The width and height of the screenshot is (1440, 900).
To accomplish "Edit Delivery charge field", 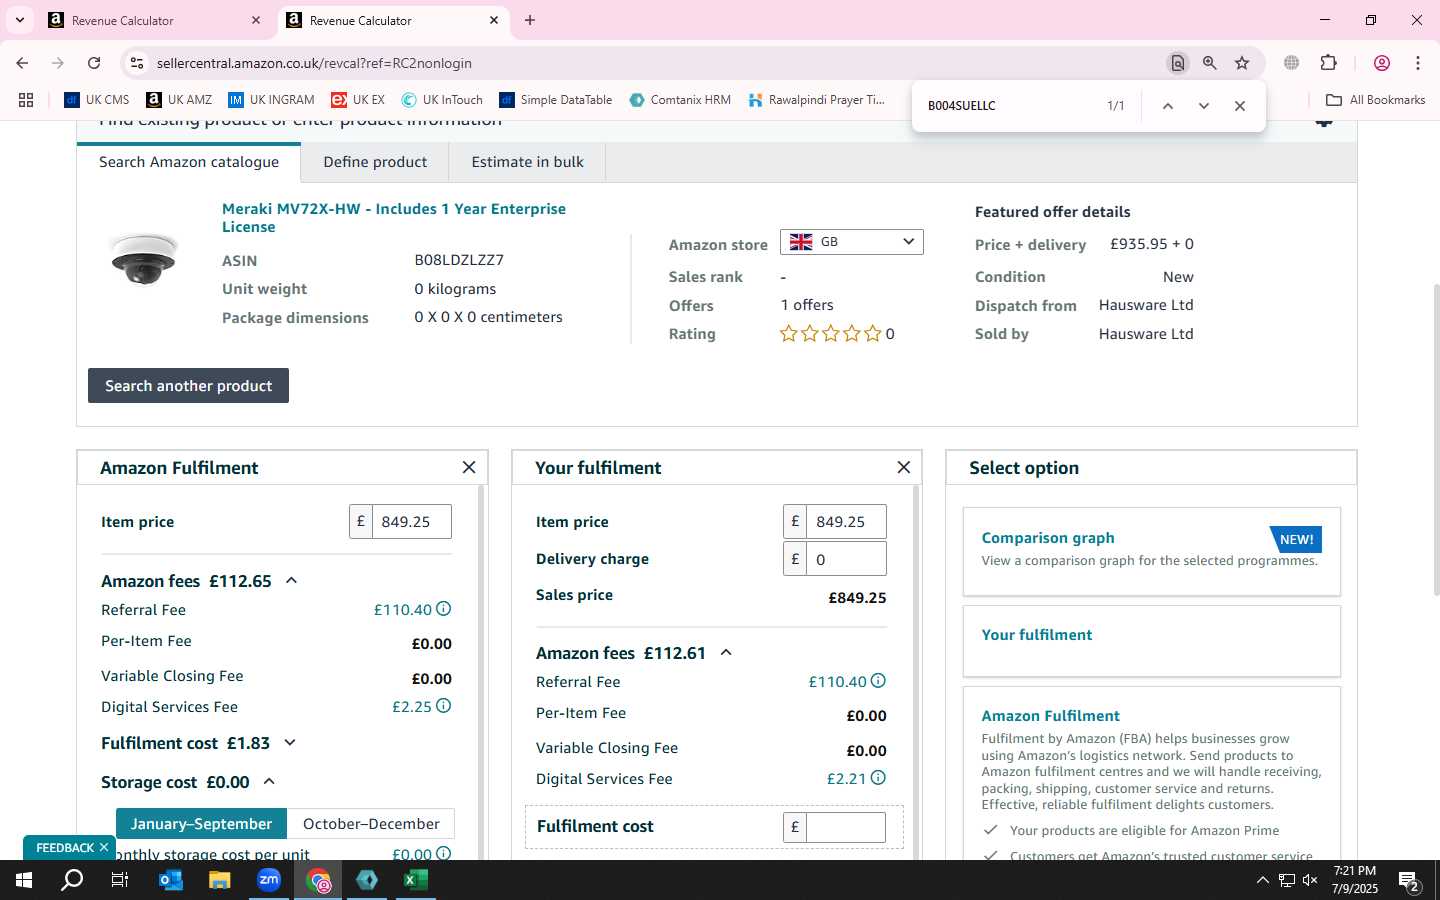I will 846,559.
